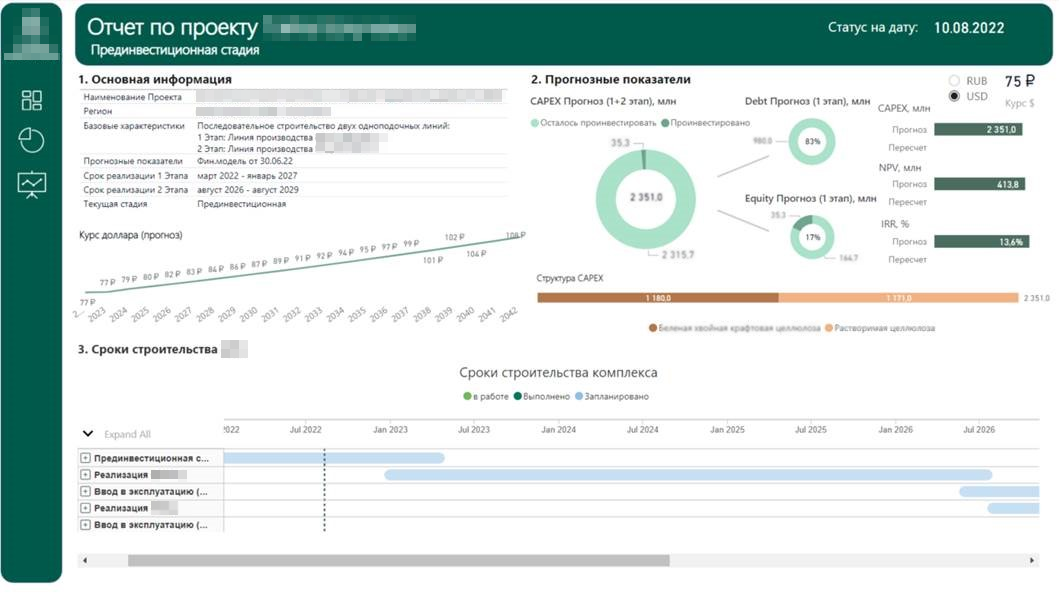Click the 'Запланировано' blue legend marker
This screenshot has width=1059, height=594.
coord(579,397)
